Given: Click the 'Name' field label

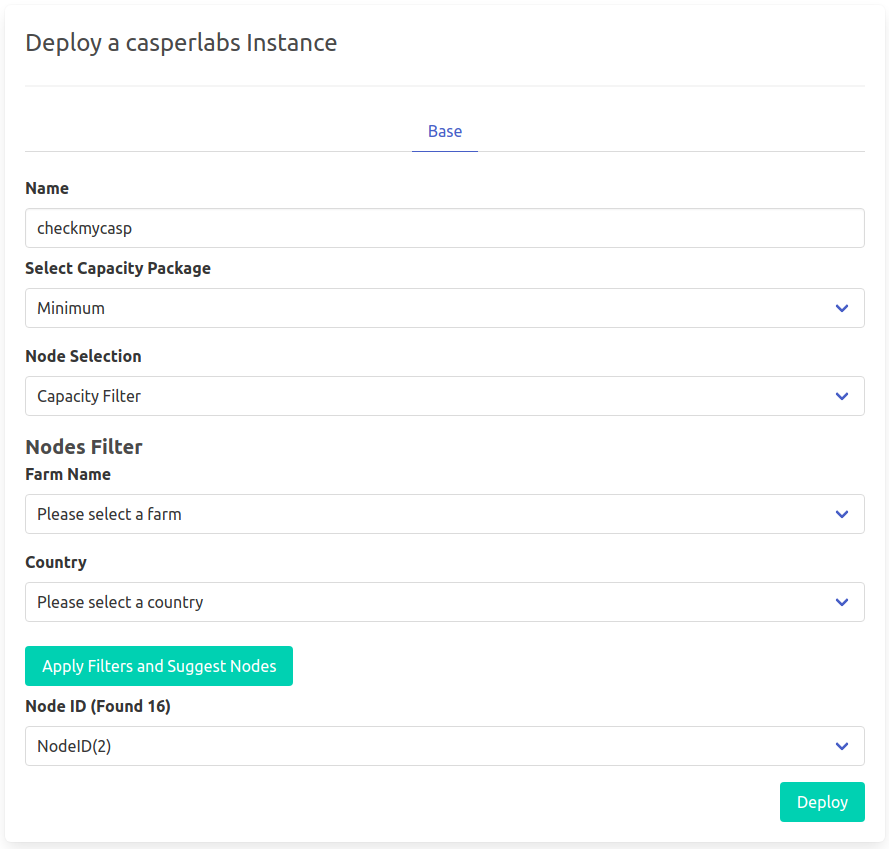Looking at the screenshot, I should (x=47, y=188).
